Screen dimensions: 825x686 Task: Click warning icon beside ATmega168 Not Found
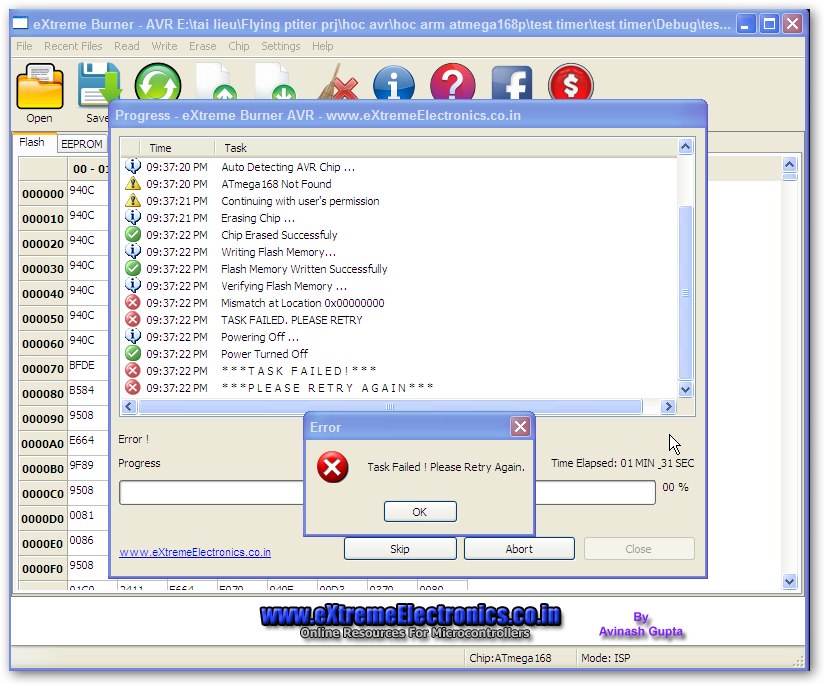click(x=133, y=184)
